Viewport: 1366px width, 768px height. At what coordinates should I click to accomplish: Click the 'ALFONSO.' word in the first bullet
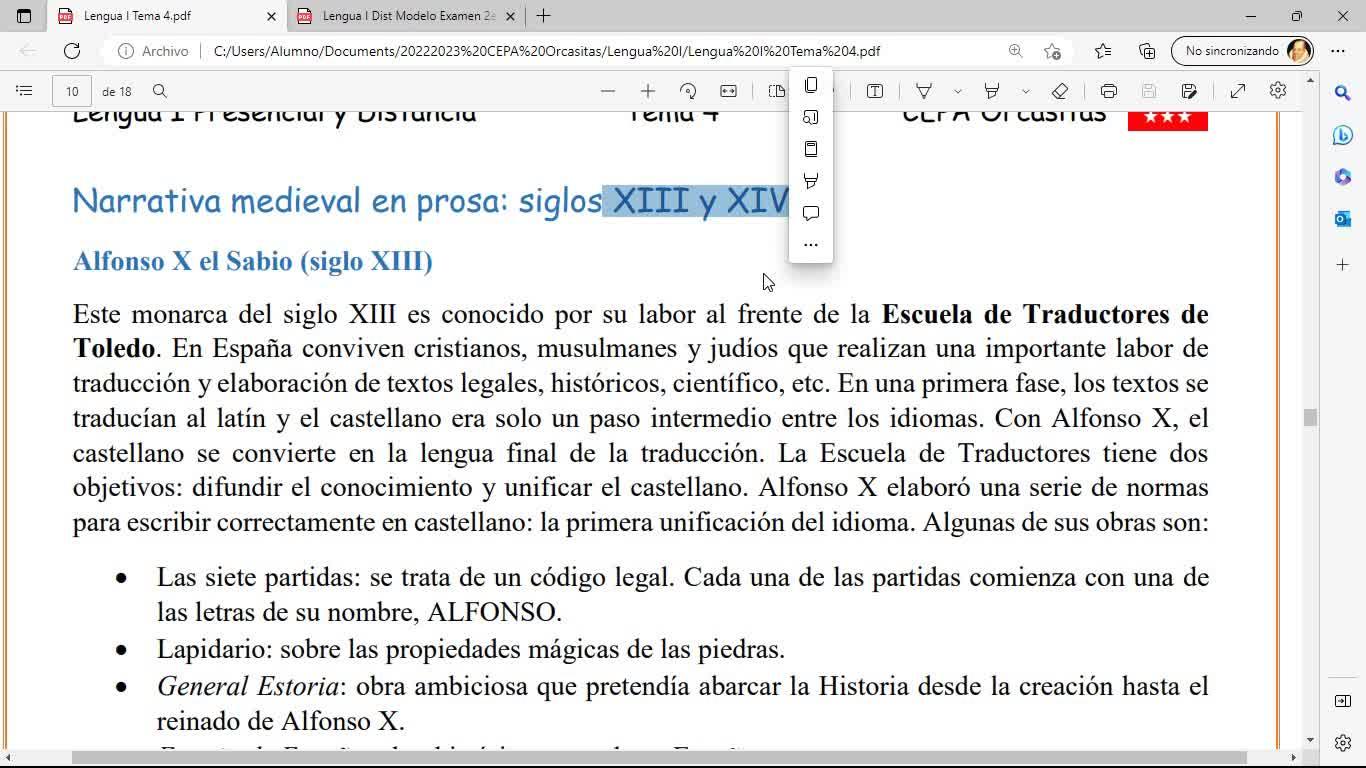click(494, 612)
